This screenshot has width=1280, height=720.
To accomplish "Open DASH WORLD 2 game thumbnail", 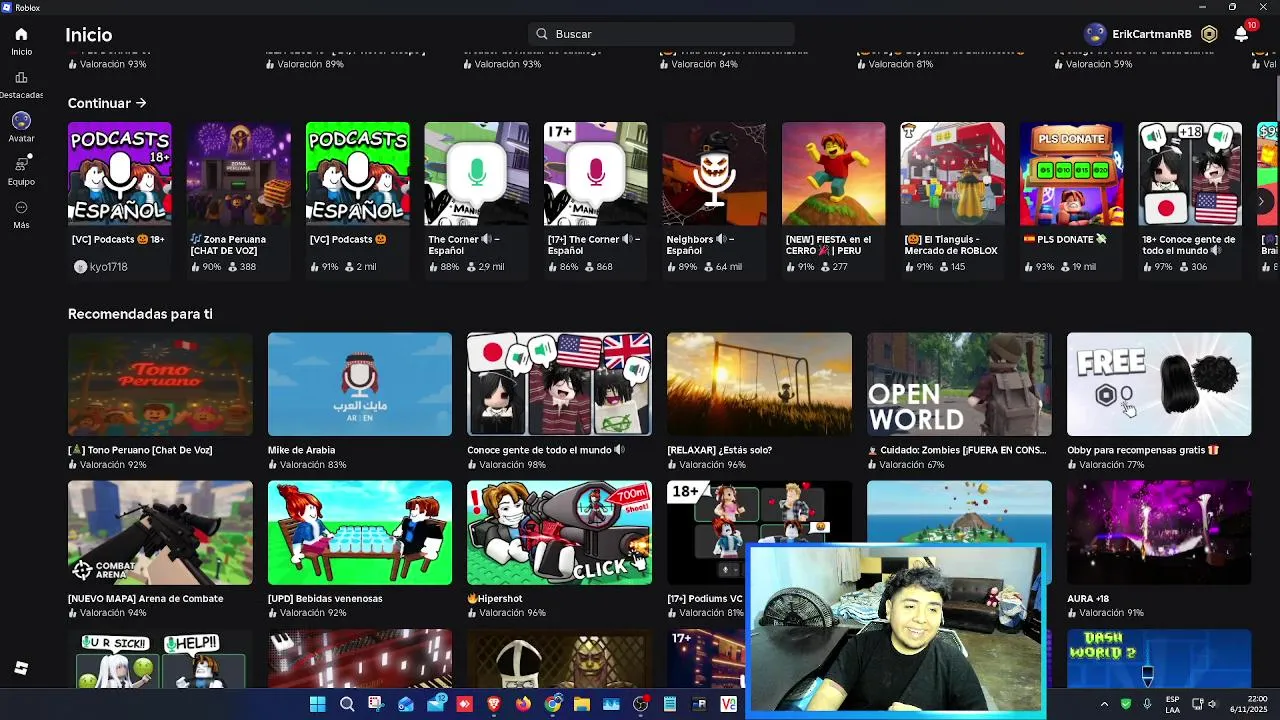I will point(1159,658).
